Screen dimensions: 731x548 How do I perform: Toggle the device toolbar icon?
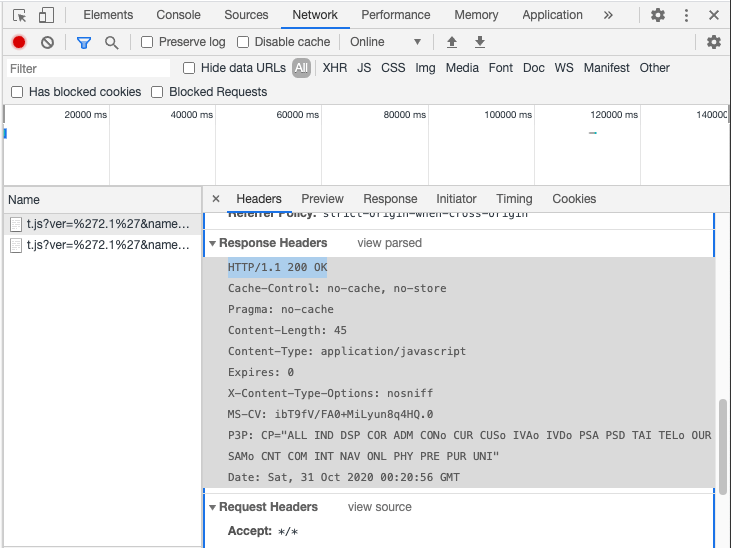pos(46,15)
